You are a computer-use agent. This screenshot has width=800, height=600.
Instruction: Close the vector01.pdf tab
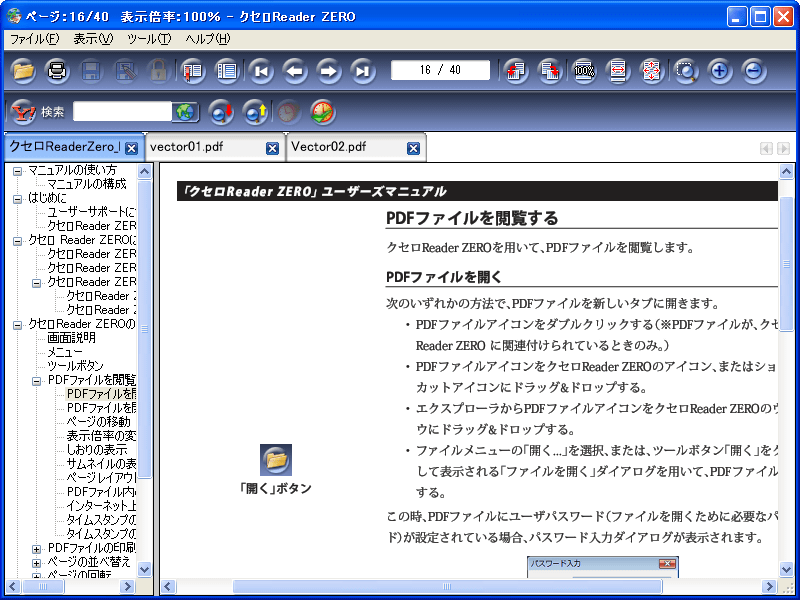click(x=272, y=148)
